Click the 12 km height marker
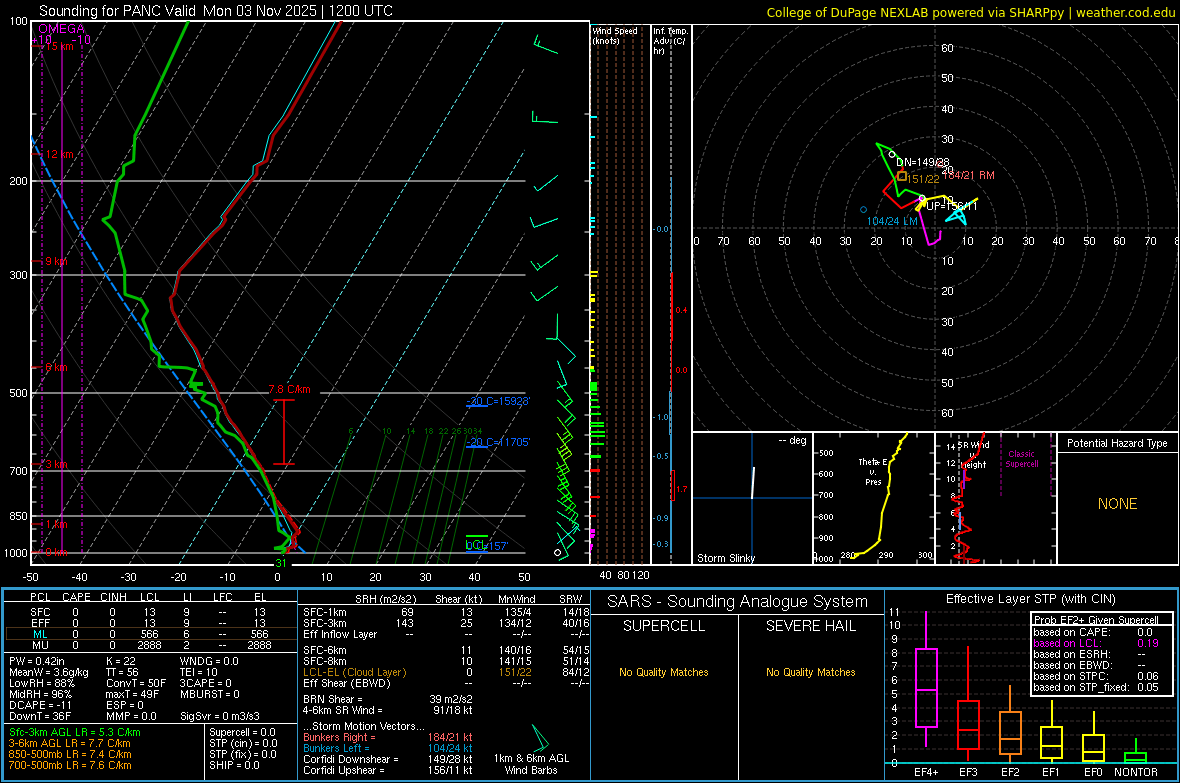Screen dimensions: 1180x783 [x=59, y=154]
